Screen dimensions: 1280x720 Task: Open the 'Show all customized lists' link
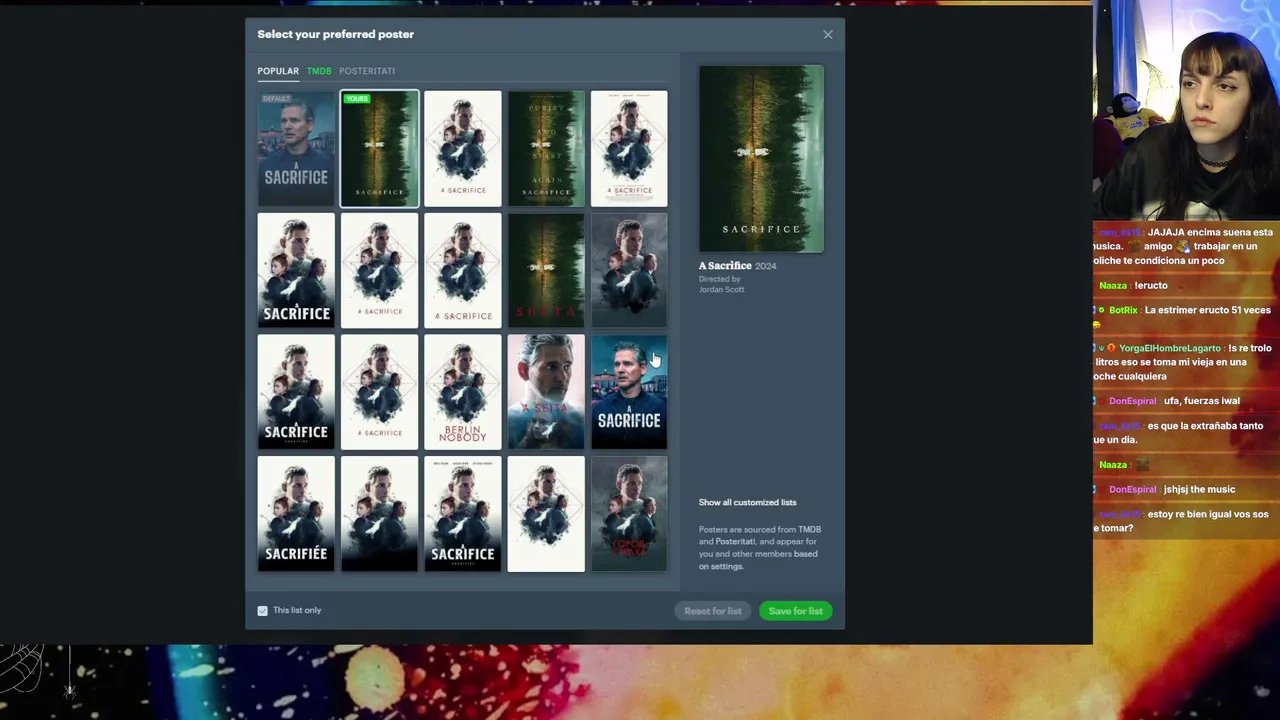748,502
